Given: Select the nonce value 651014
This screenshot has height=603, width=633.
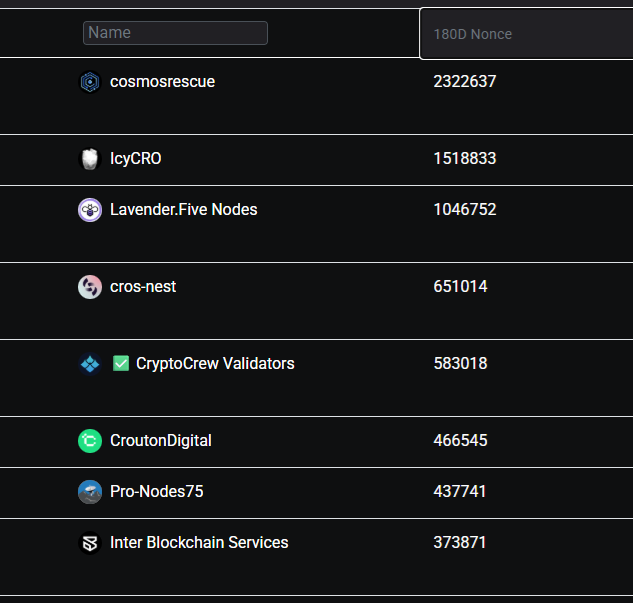Looking at the screenshot, I should tap(460, 287).
